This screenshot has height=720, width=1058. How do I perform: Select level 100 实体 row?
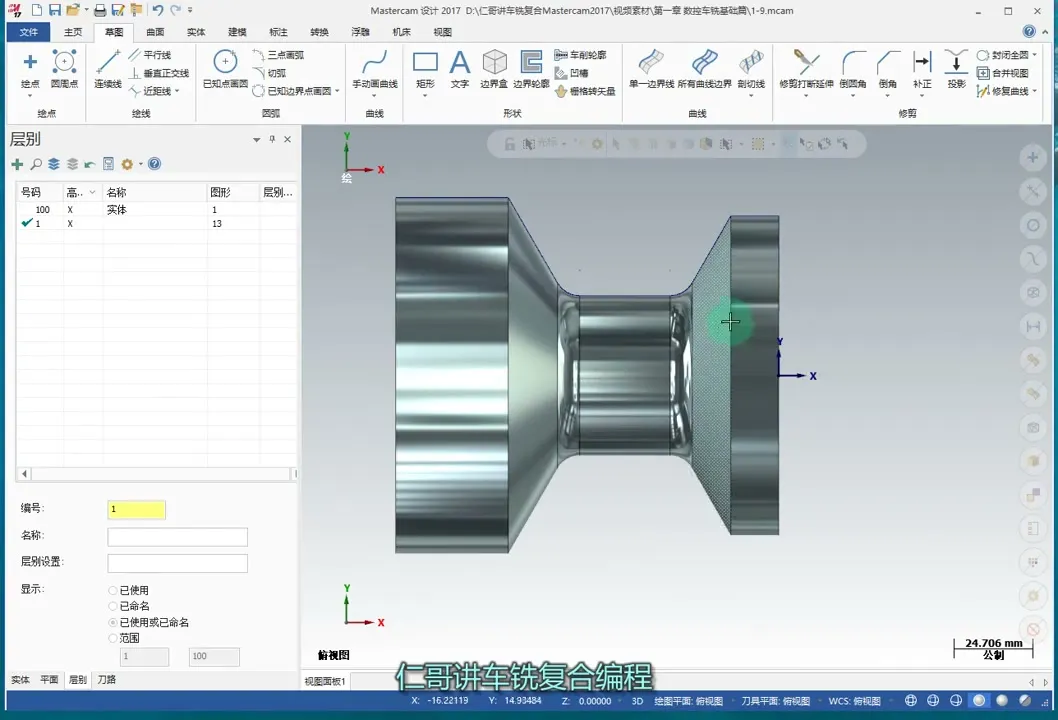(117, 210)
